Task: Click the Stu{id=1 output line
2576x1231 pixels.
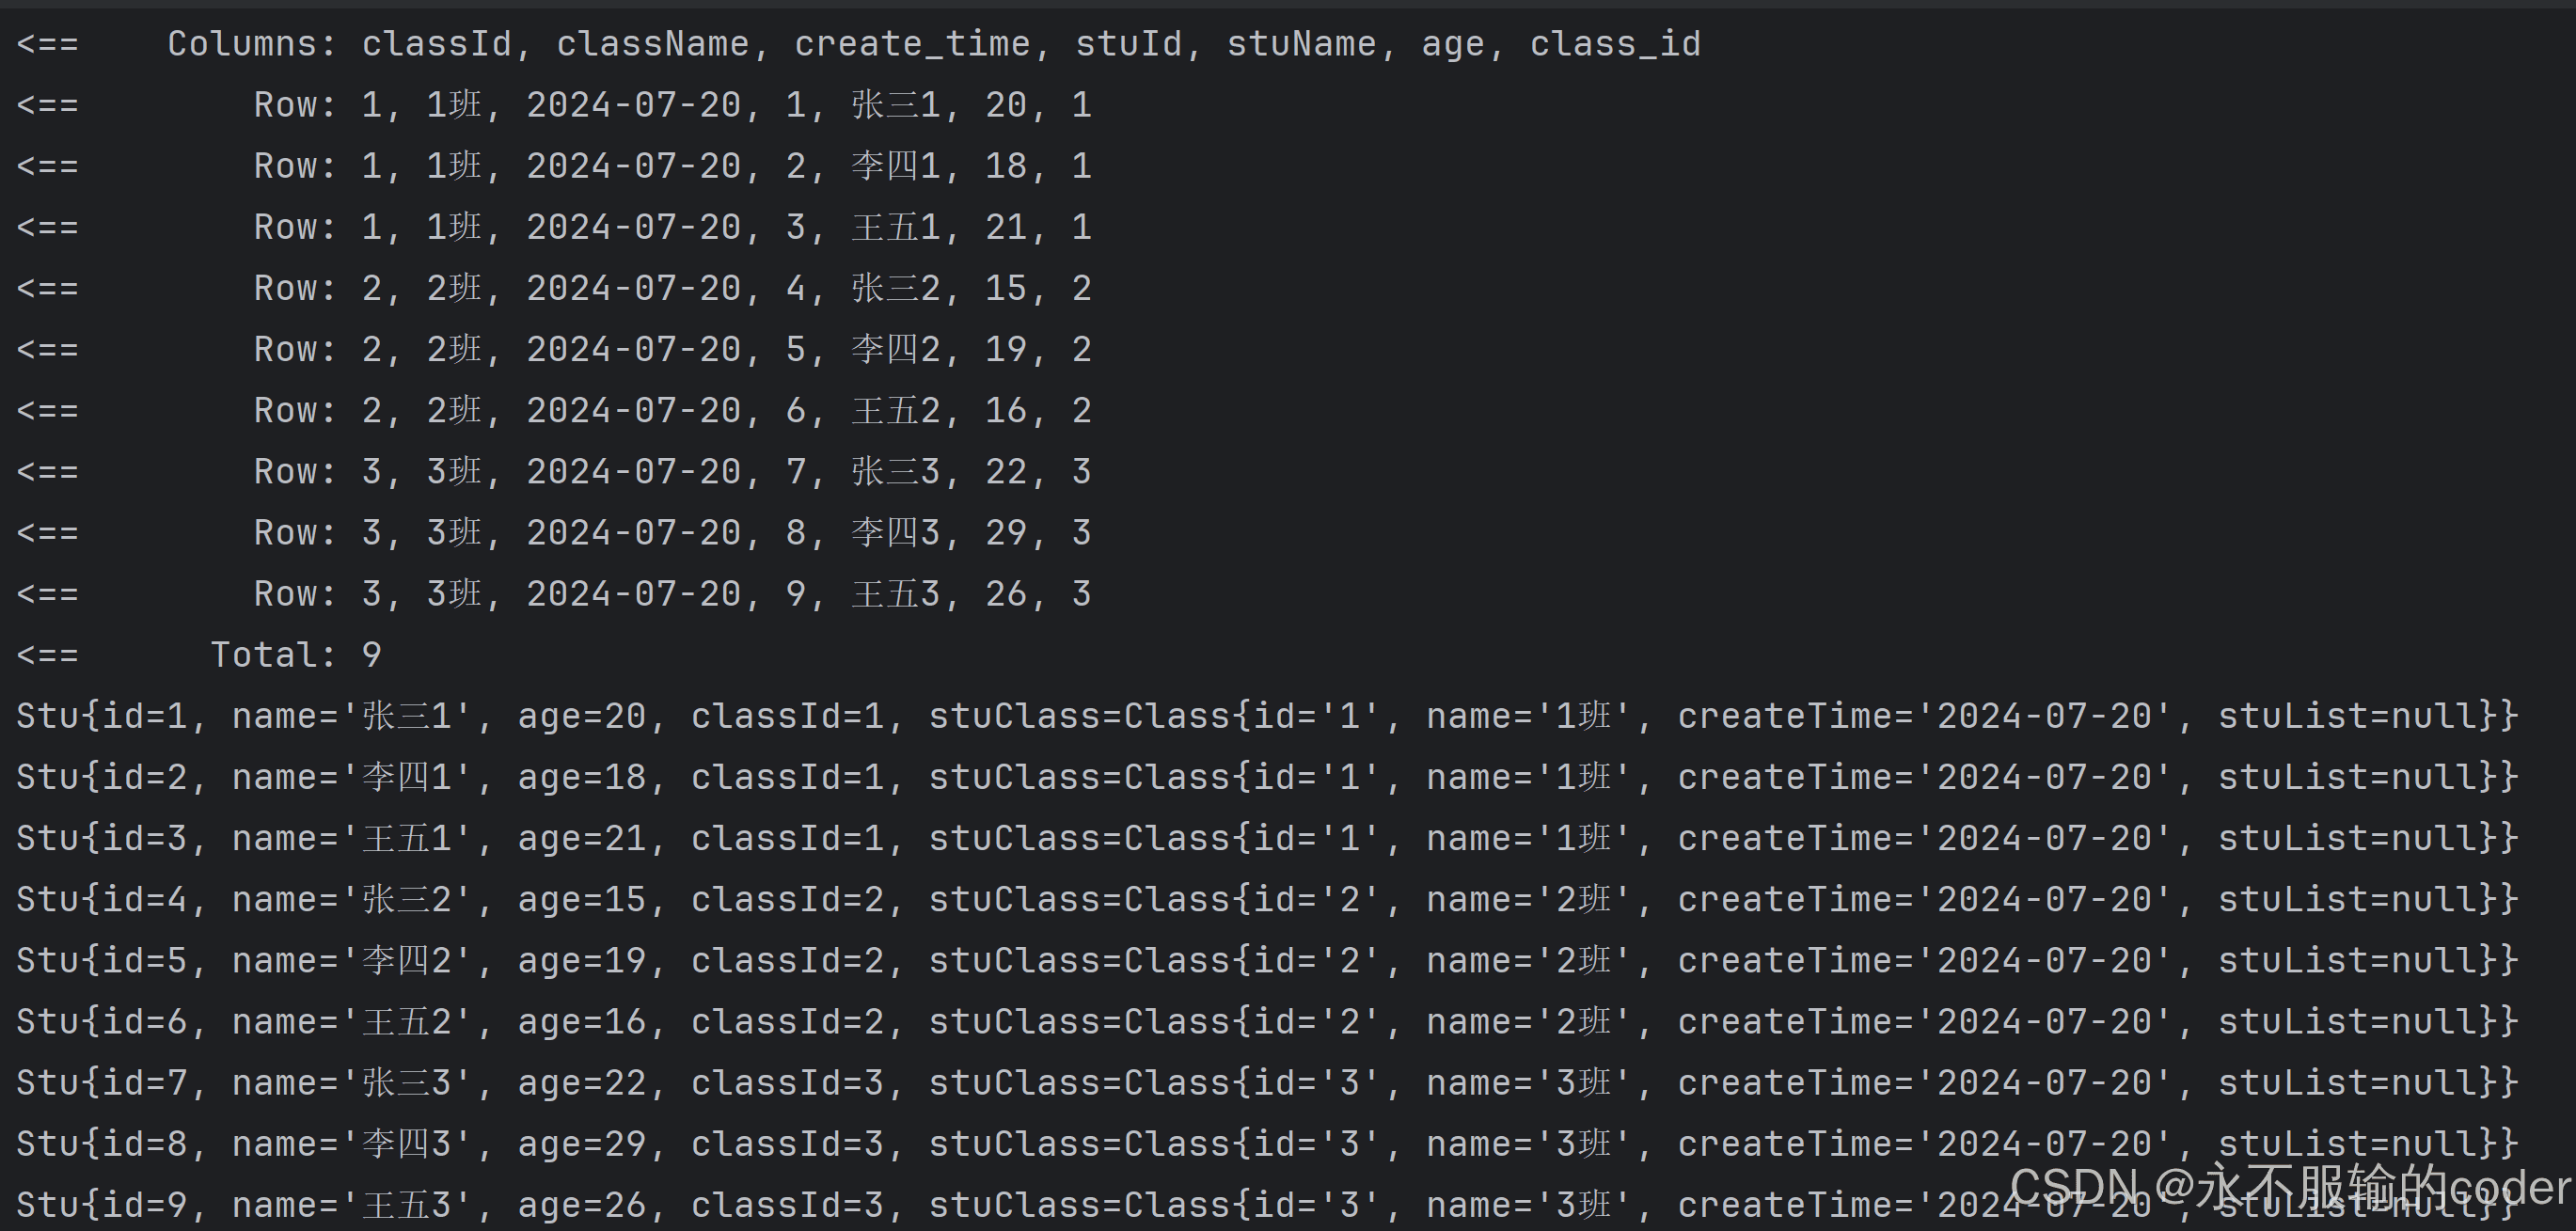Action: tap(1266, 716)
